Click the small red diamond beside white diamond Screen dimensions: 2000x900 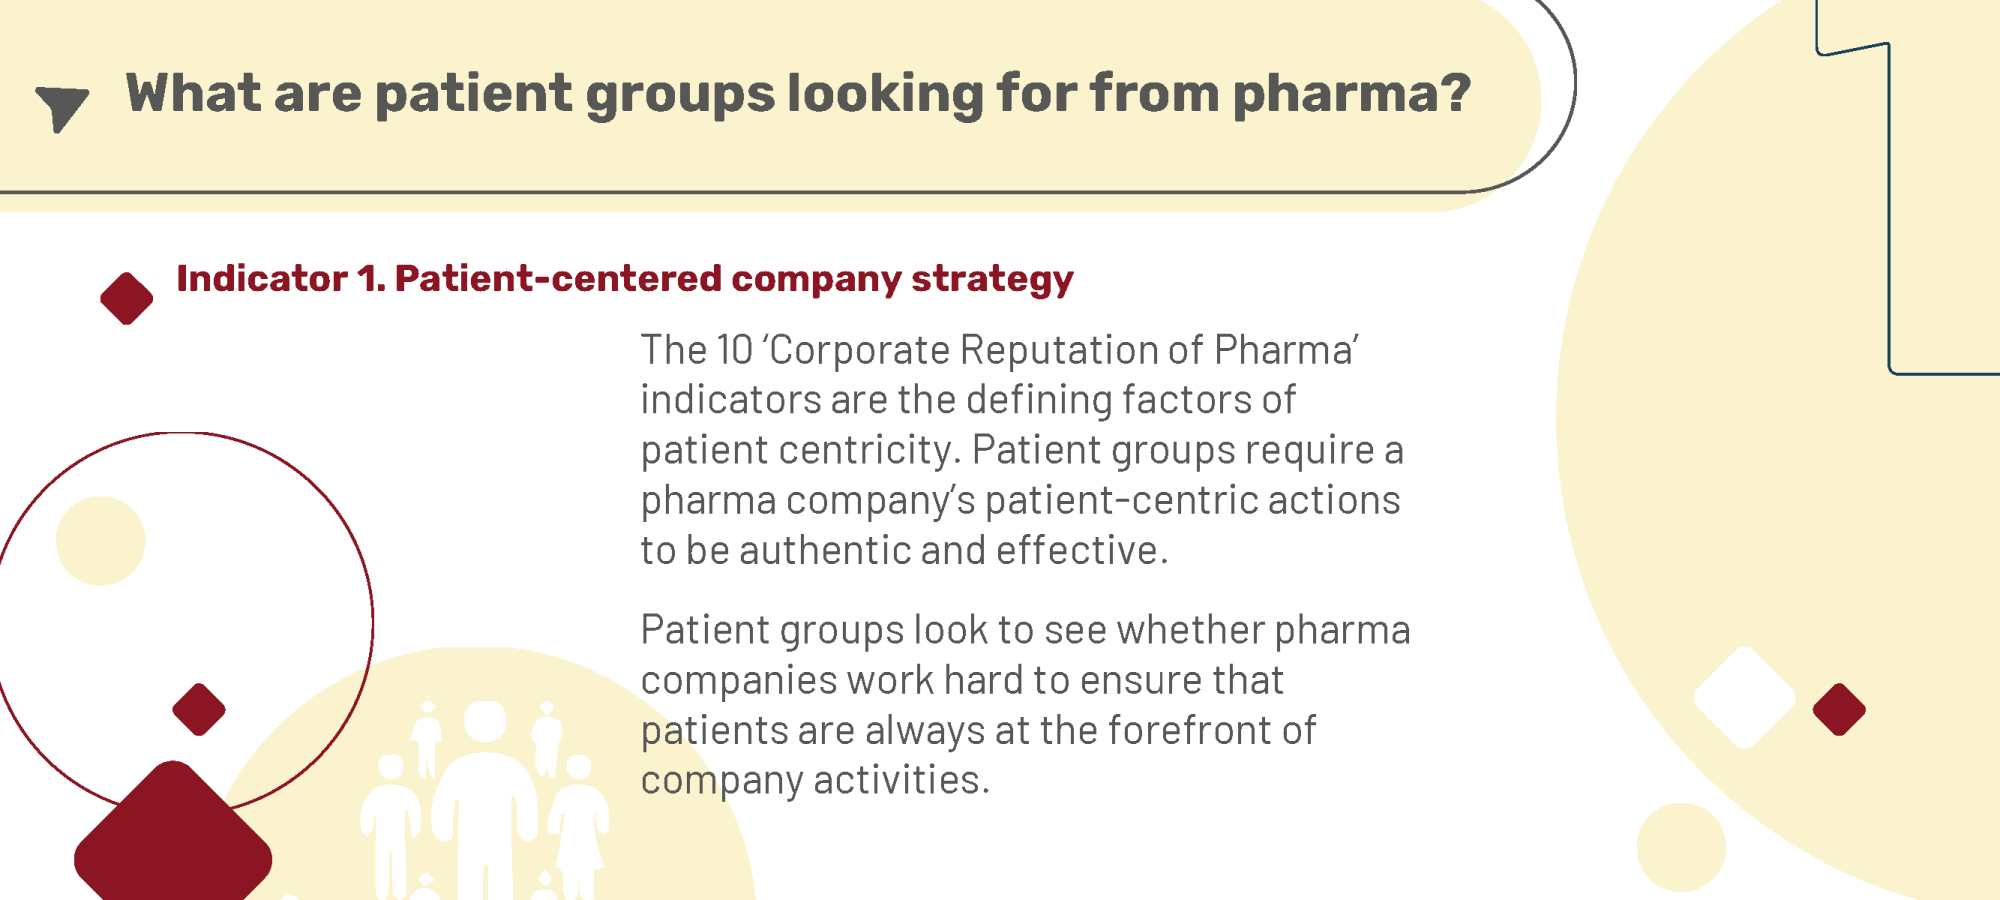(x=1839, y=710)
